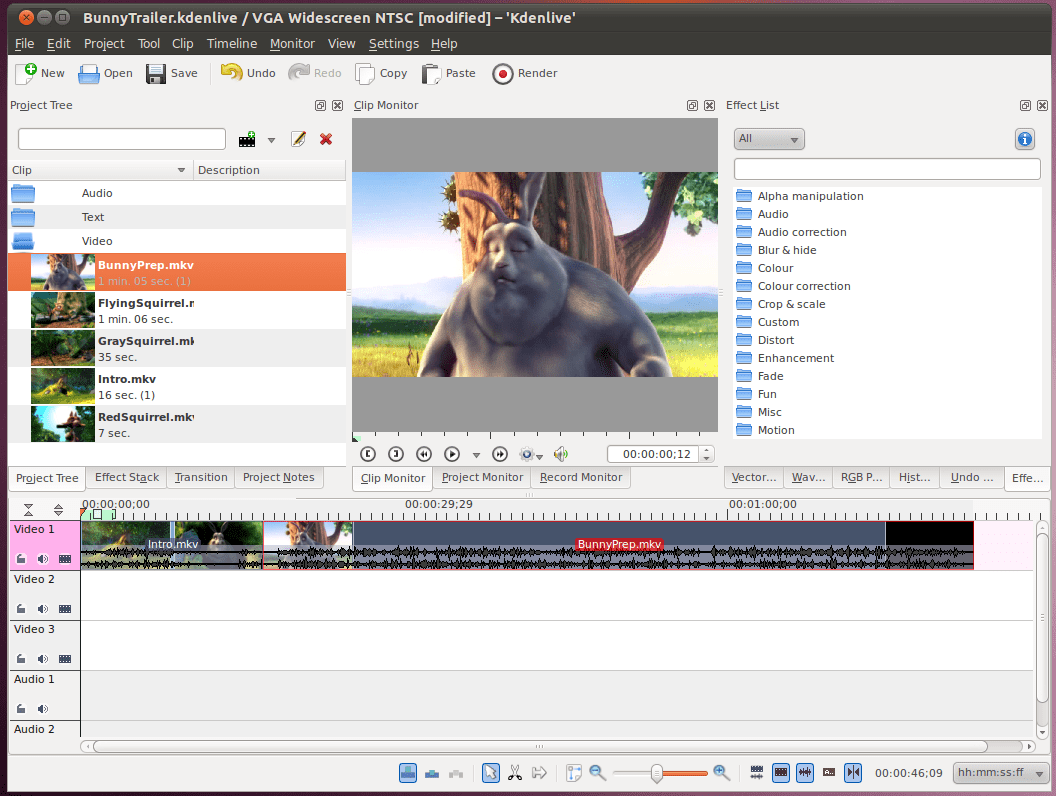Viewport: 1056px width, 796px height.
Task: Open the effect type All combo box
Action: click(768, 139)
